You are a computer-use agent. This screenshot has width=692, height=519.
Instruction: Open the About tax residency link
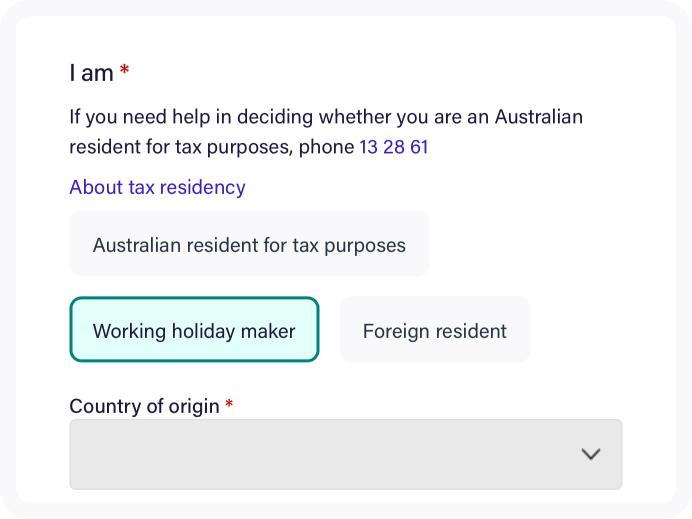pyautogui.click(x=157, y=187)
